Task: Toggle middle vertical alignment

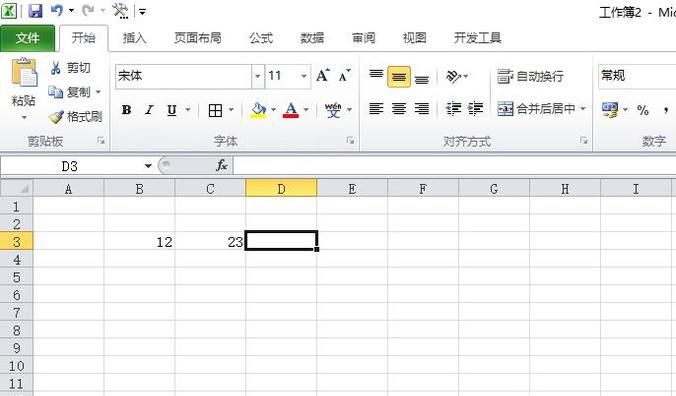Action: pyautogui.click(x=399, y=77)
